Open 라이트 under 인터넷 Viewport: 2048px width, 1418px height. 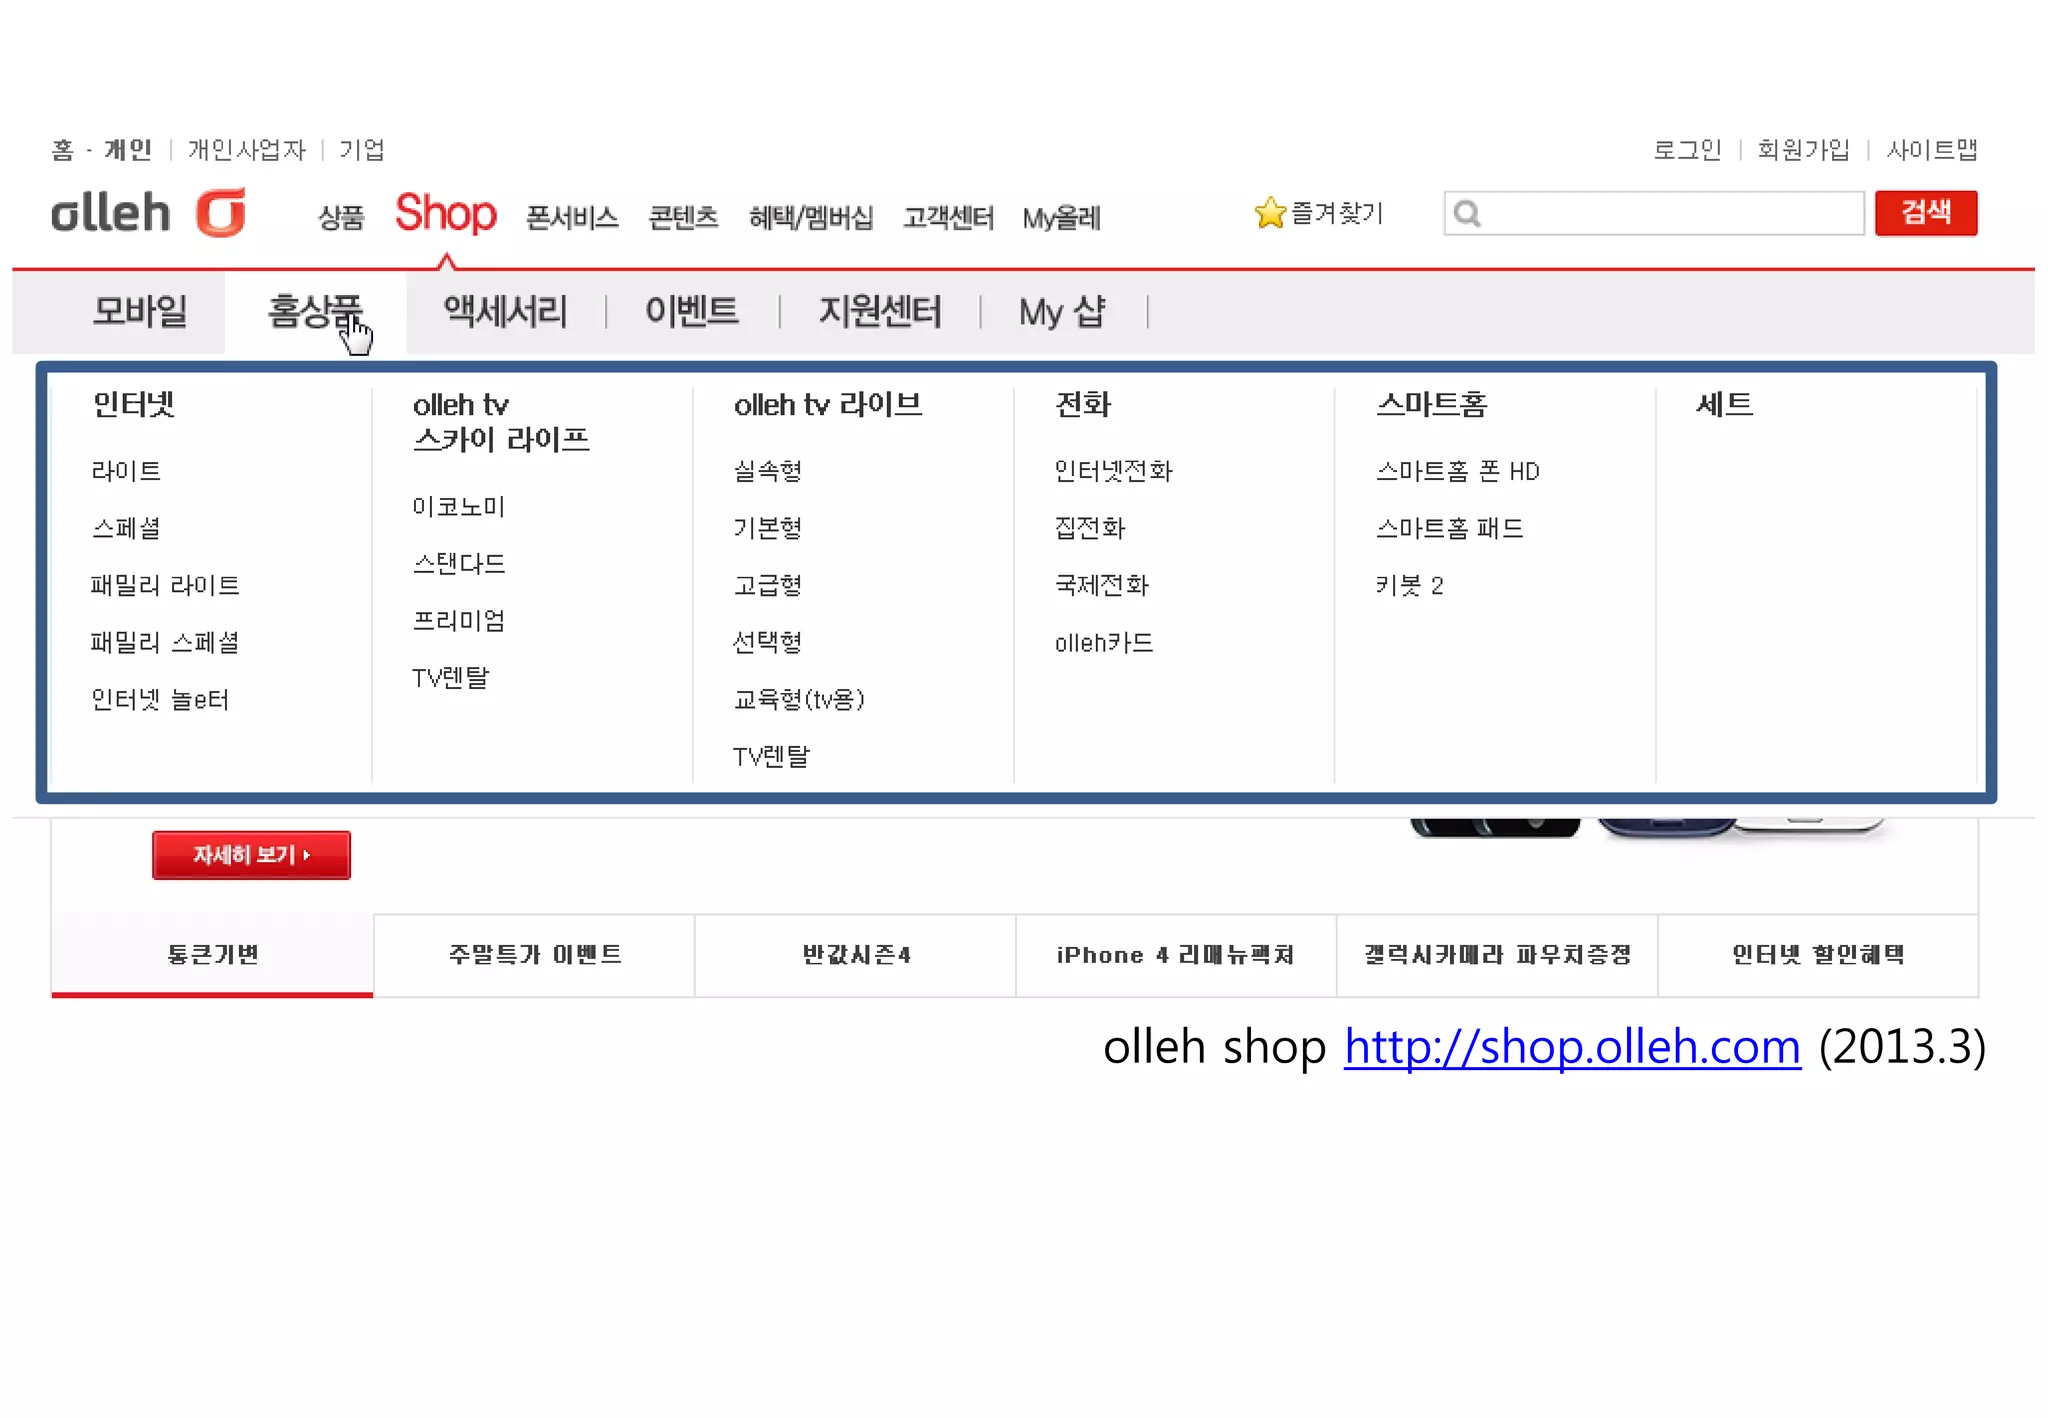coord(126,471)
